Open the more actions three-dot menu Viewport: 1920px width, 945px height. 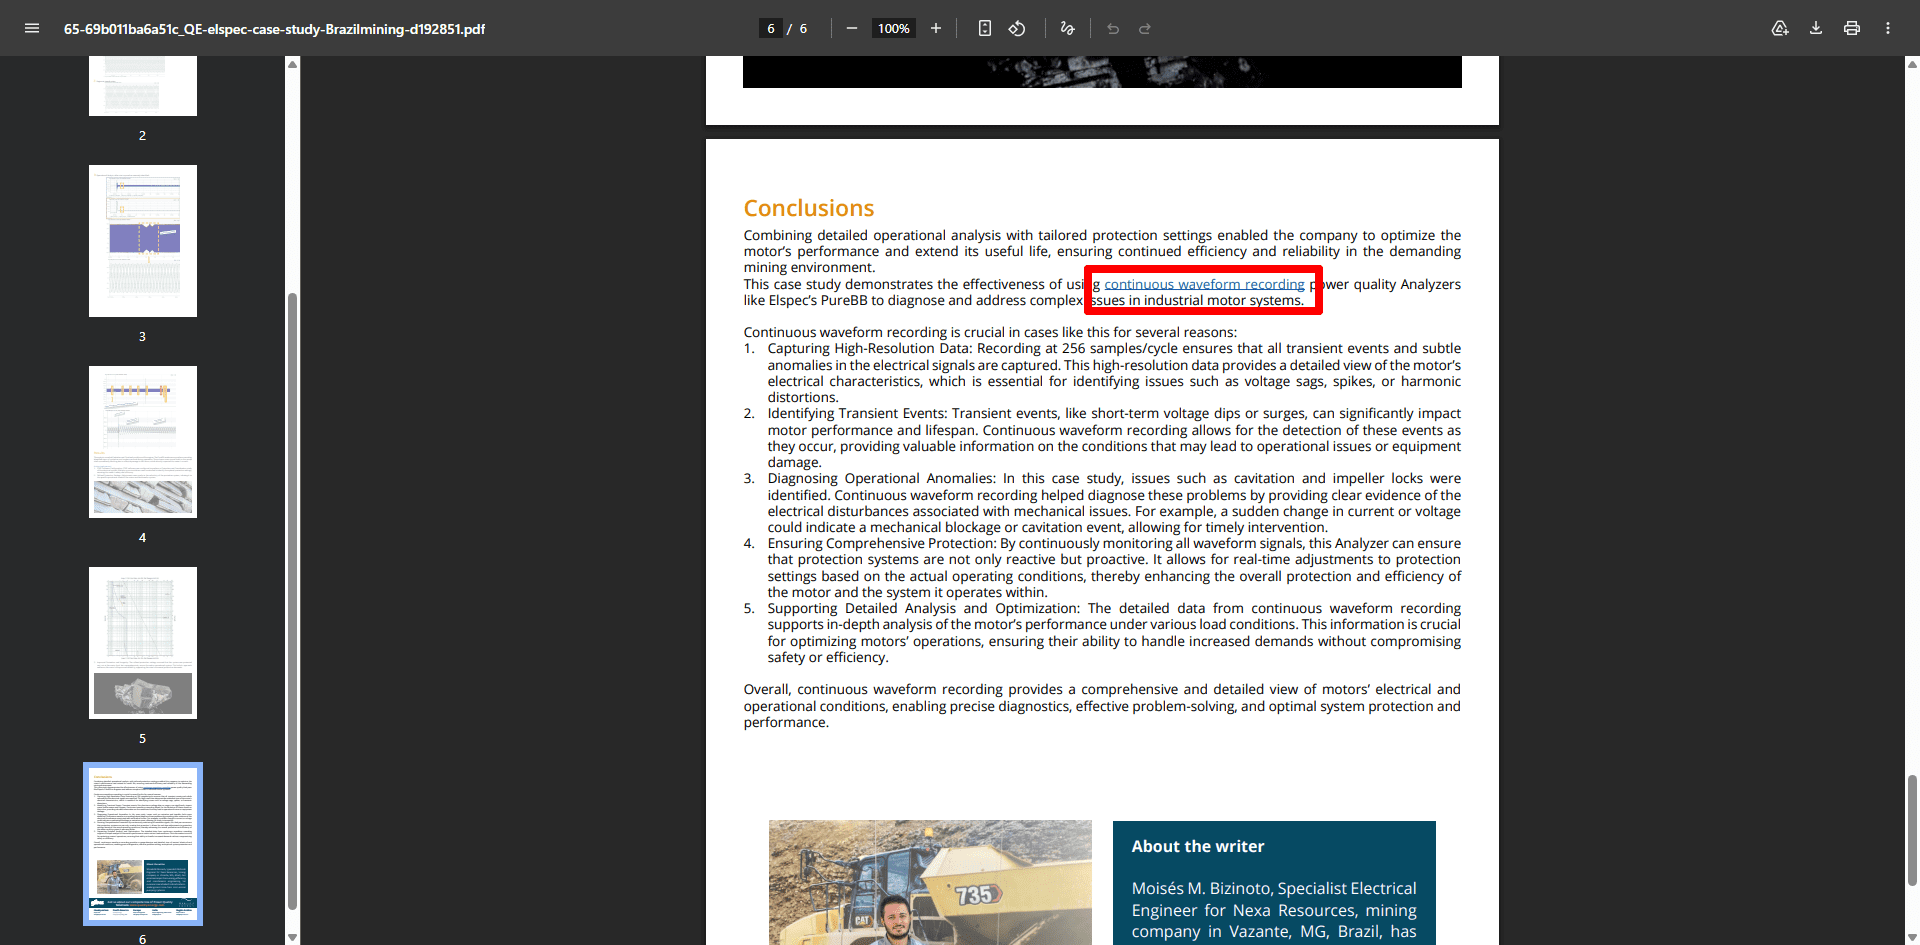coord(1888,28)
